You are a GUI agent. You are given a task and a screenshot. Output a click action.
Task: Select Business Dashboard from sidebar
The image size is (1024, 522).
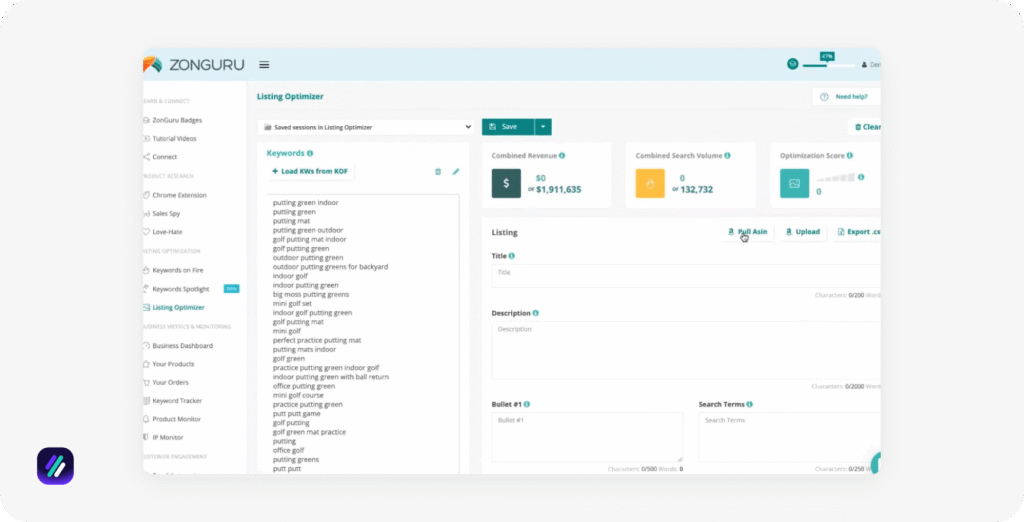182,346
